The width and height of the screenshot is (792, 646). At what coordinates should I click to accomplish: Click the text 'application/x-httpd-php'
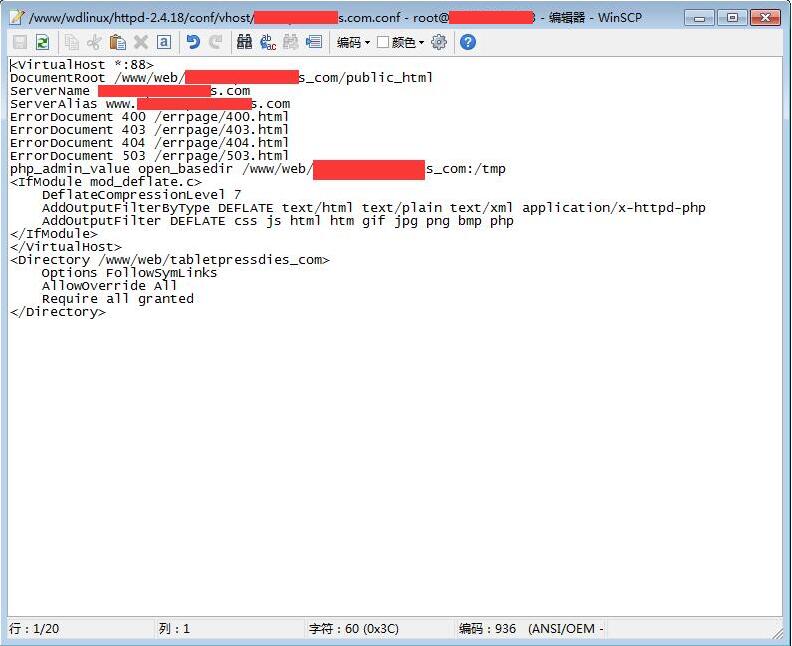click(x=614, y=208)
